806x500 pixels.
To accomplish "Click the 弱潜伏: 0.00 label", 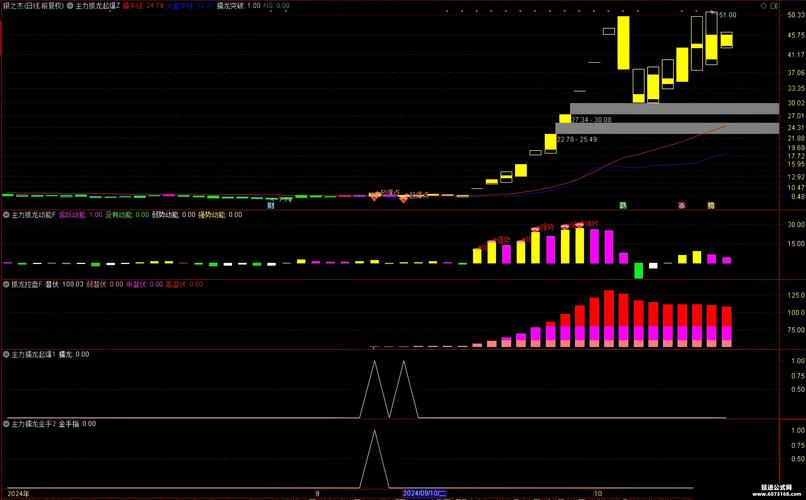I will point(105,284).
